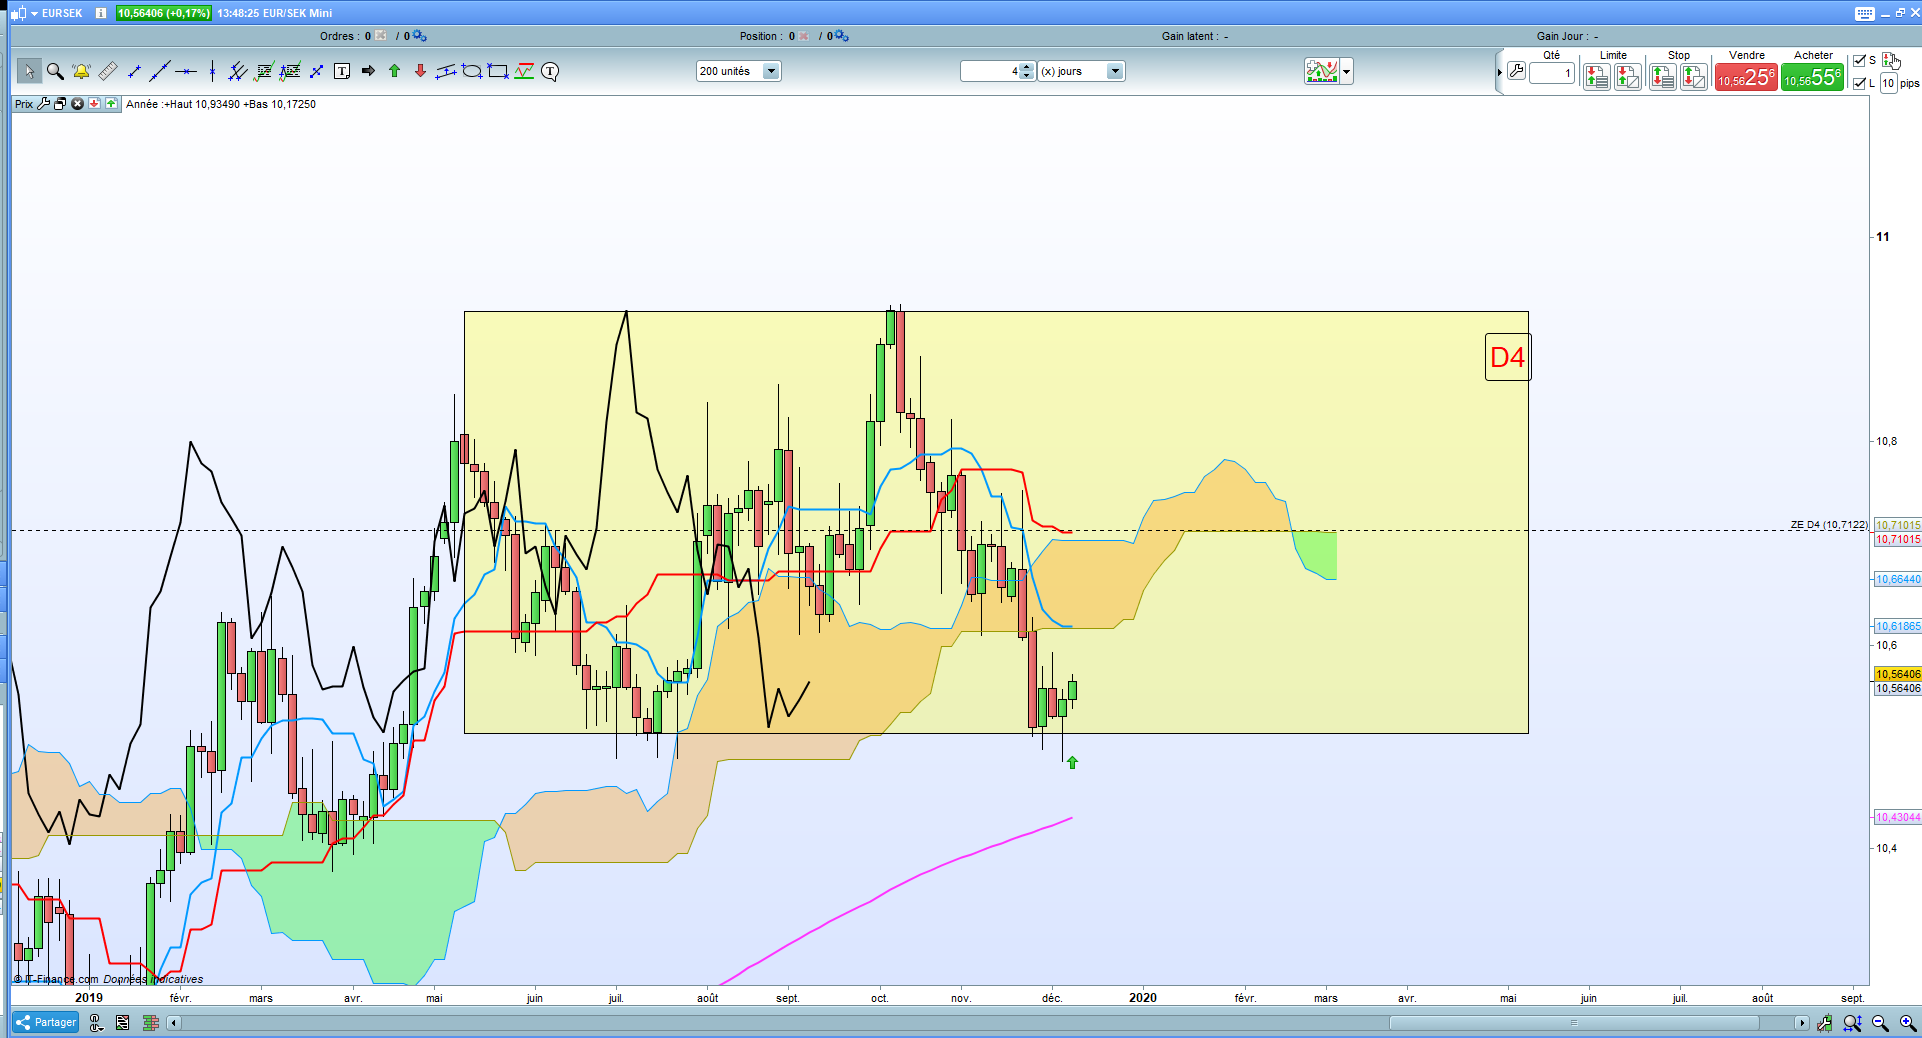This screenshot has width=1922, height=1038.
Task: Select the green up arrow marker
Action: point(394,71)
